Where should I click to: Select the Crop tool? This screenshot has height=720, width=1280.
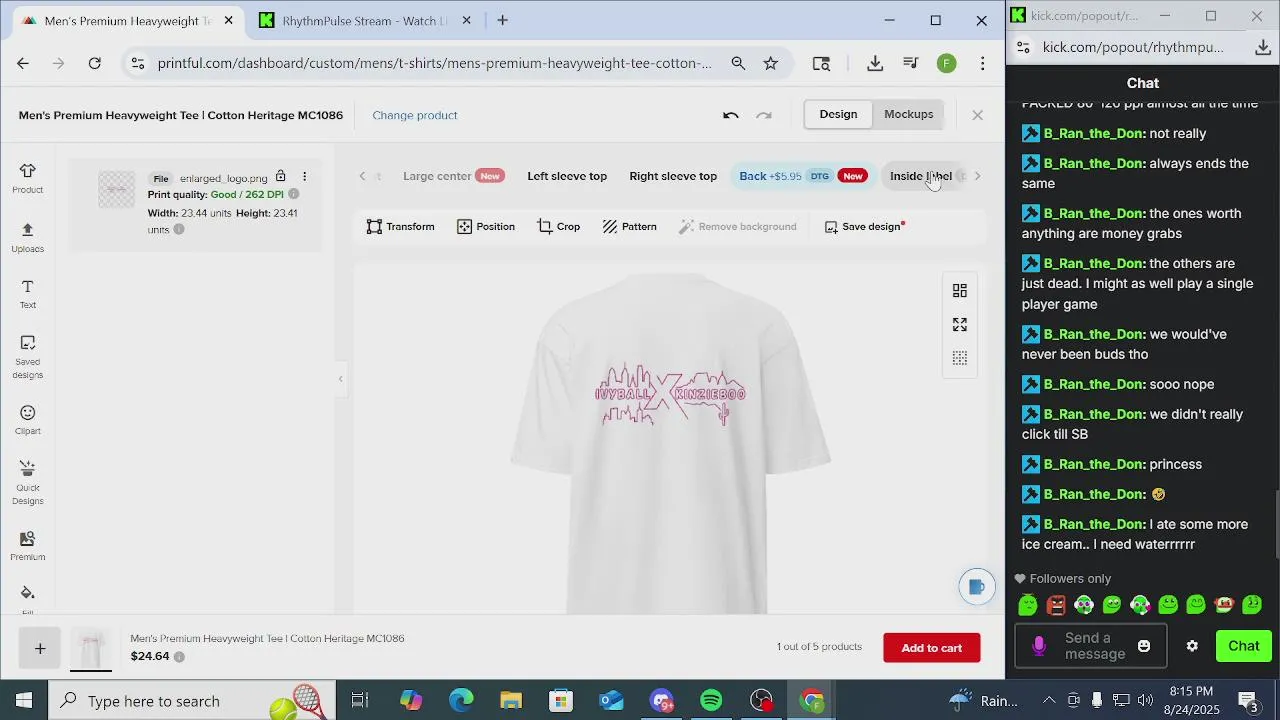[558, 227]
